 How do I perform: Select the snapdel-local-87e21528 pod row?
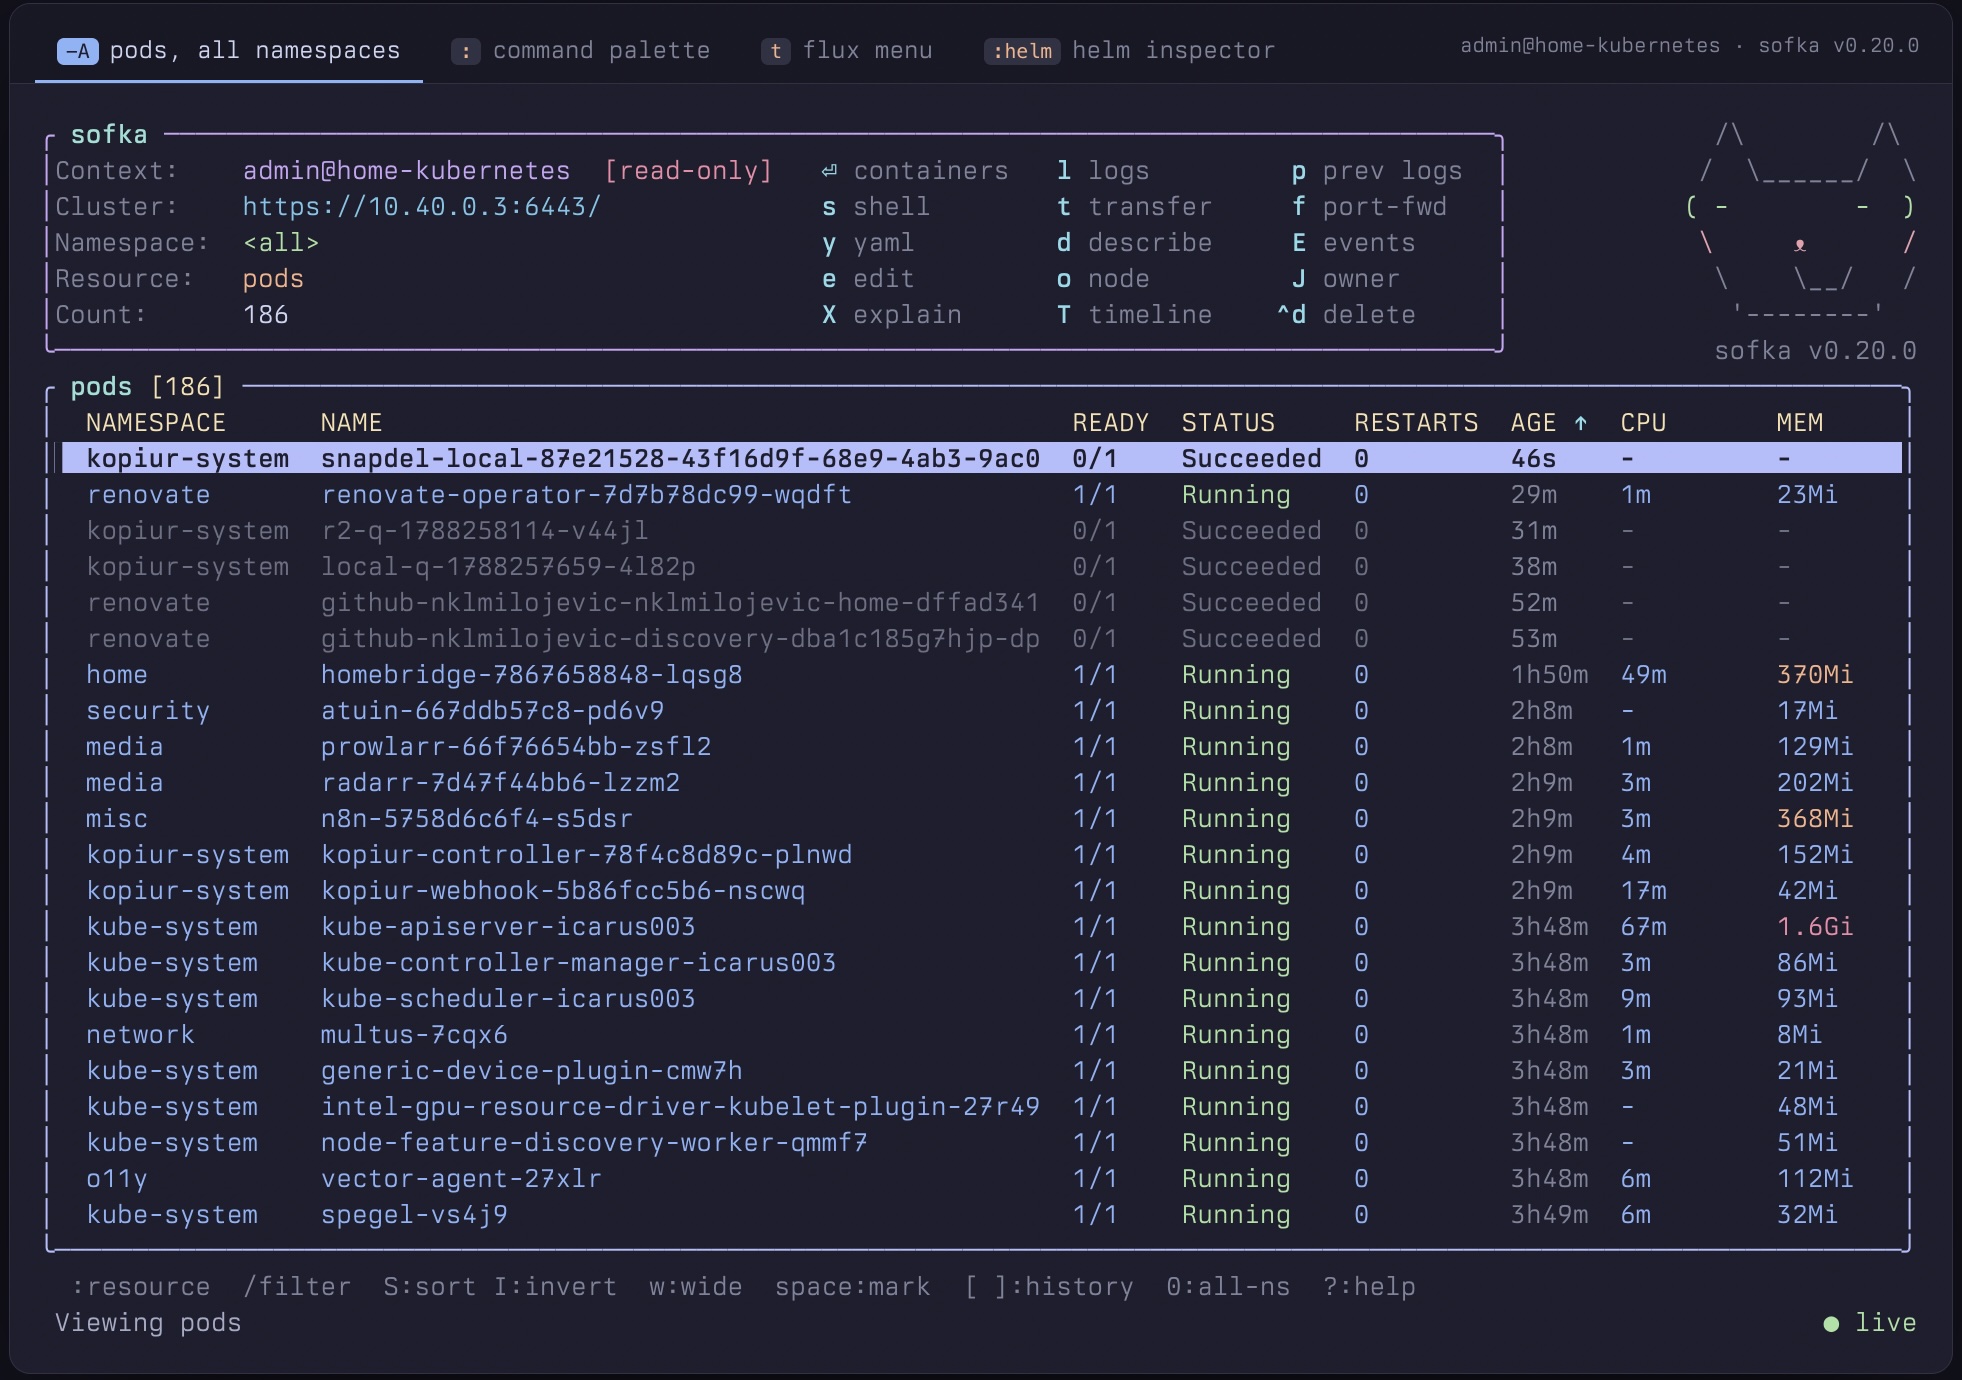[981, 459]
